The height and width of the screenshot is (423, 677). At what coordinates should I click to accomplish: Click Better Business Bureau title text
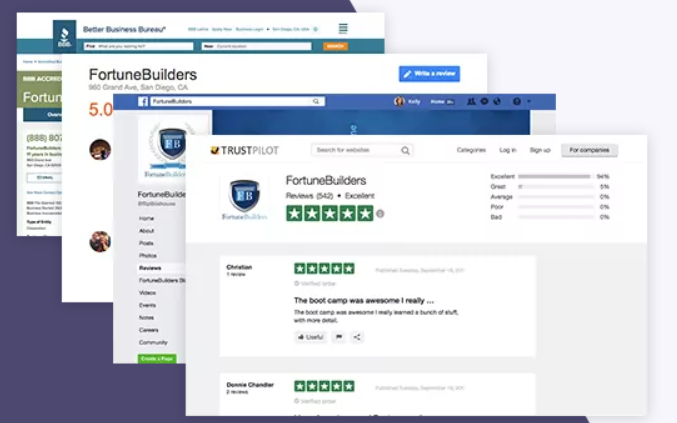tap(124, 29)
